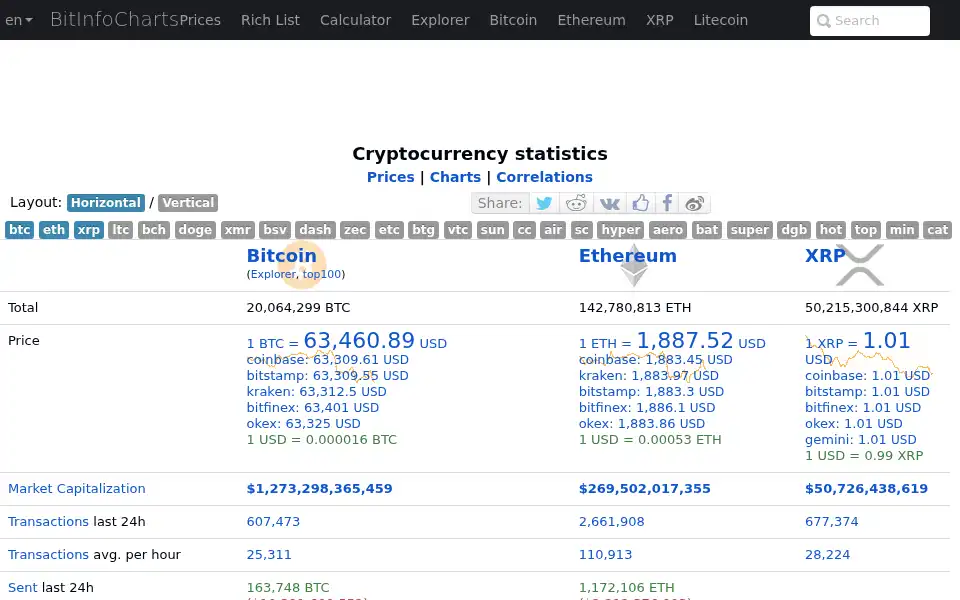The height and width of the screenshot is (600, 960).
Task: Open the XRP column heading link
Action: click(x=825, y=255)
